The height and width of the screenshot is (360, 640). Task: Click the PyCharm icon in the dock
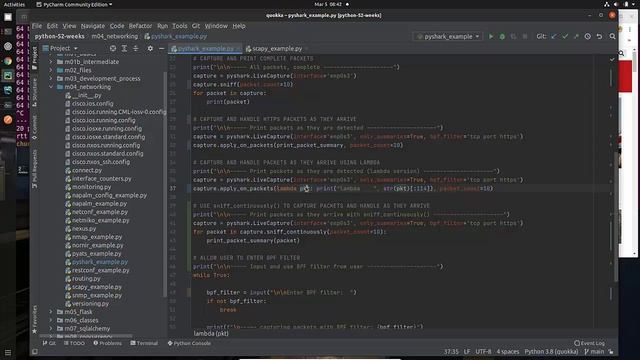[8, 76]
